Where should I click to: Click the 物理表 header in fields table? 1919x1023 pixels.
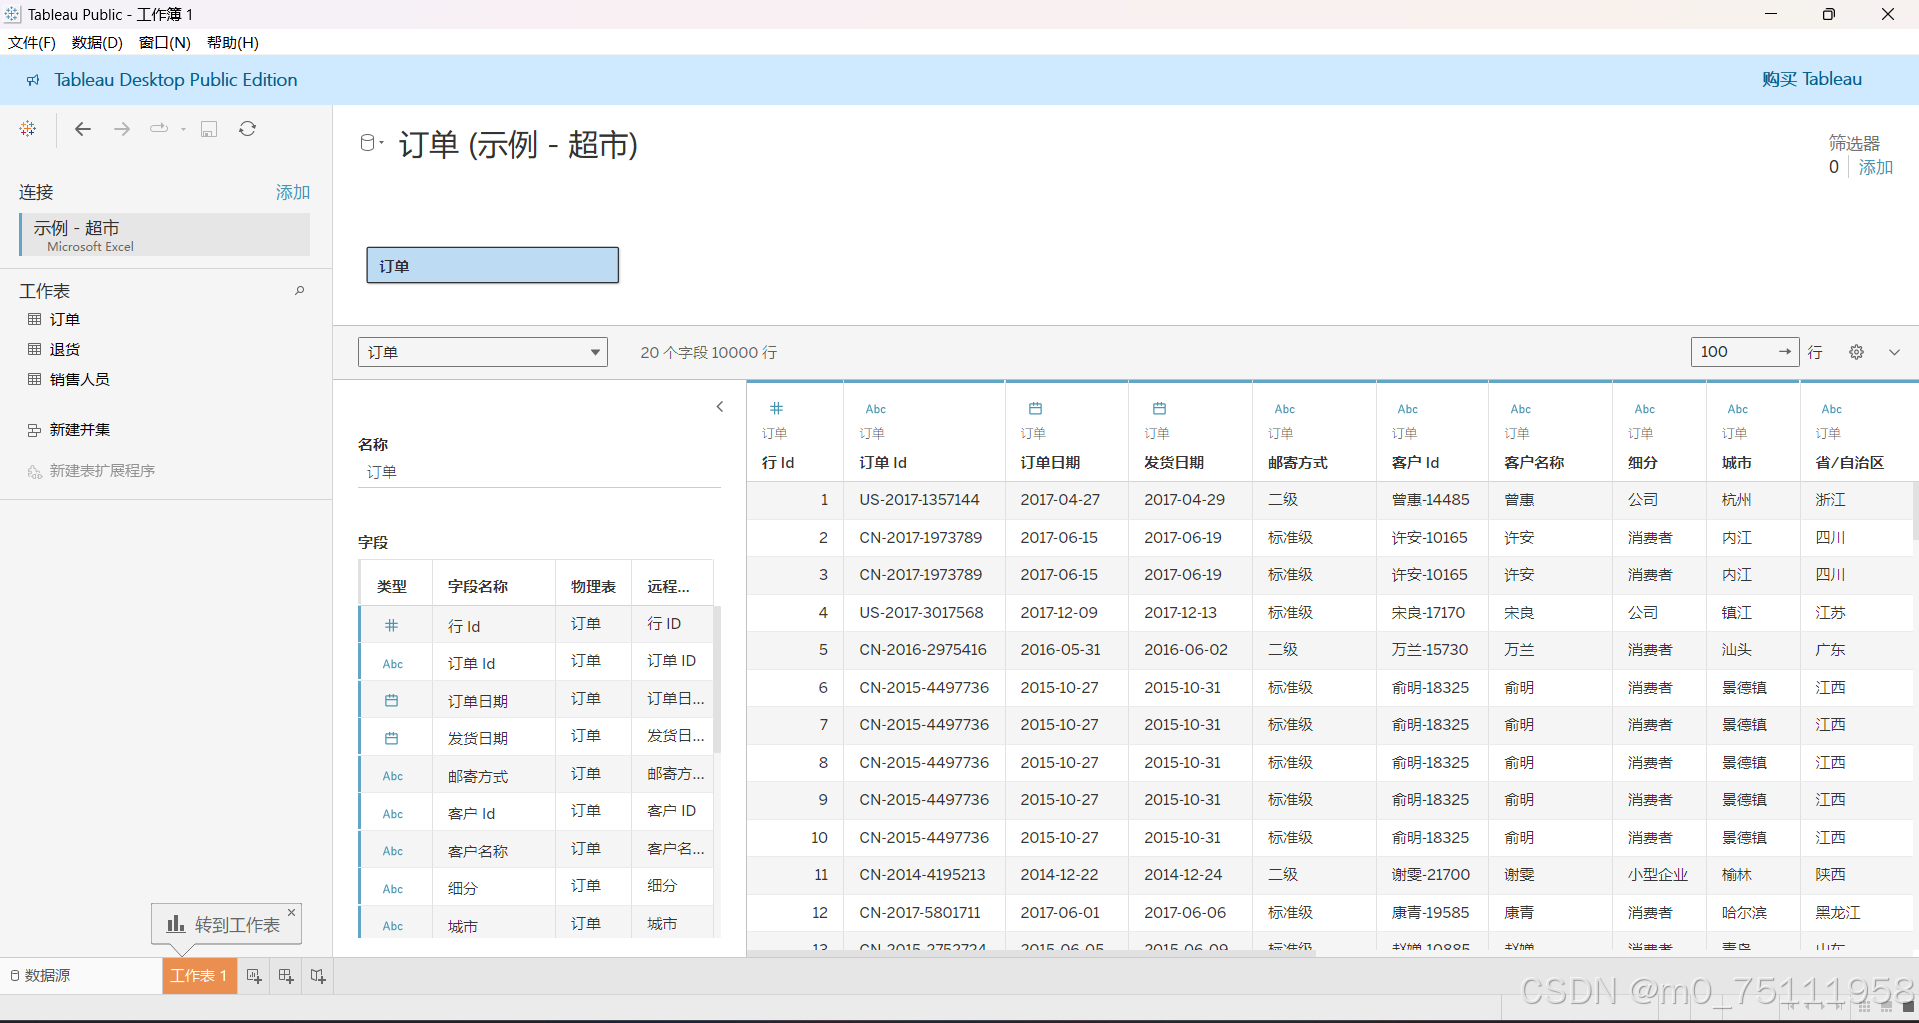tap(593, 586)
